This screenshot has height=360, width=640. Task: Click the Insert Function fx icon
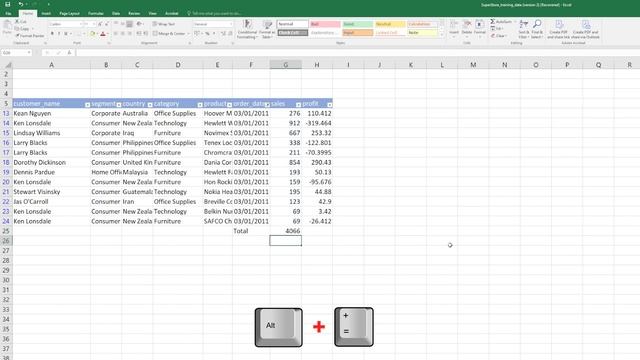coord(69,53)
